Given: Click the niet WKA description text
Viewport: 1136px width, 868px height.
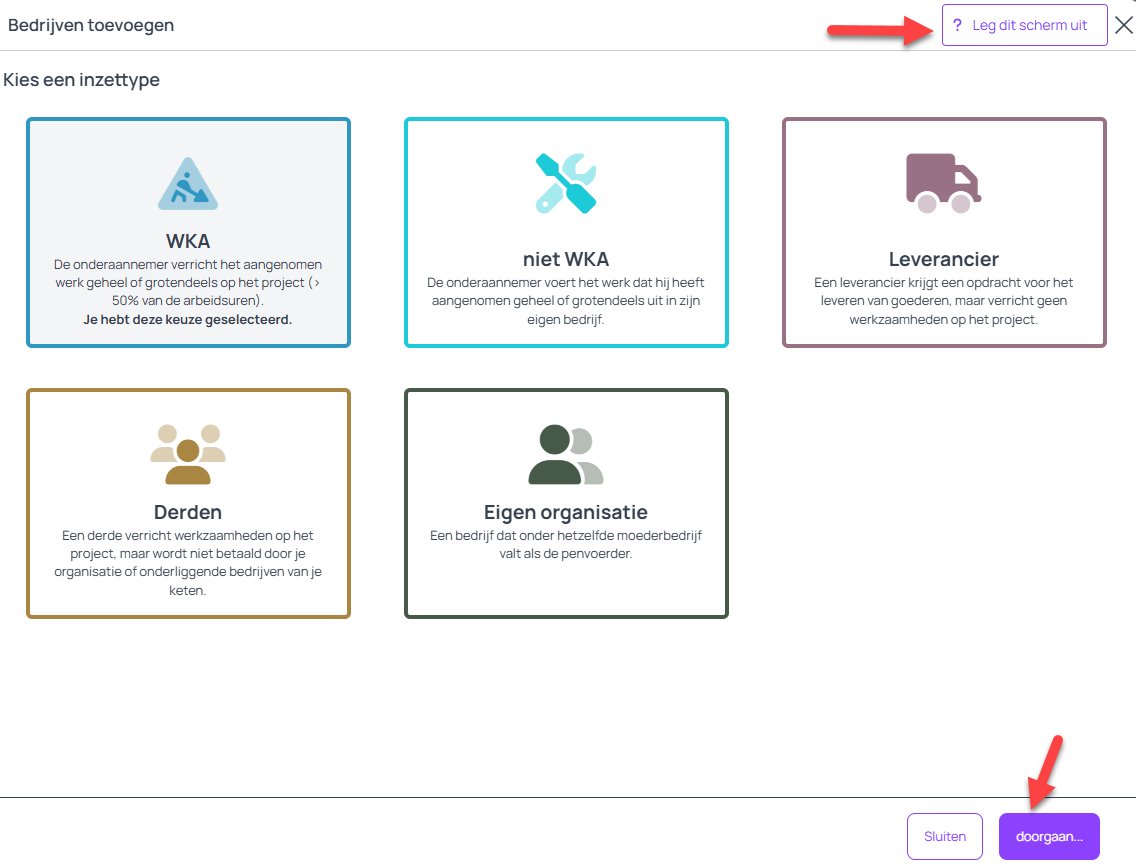Looking at the screenshot, I should [566, 301].
